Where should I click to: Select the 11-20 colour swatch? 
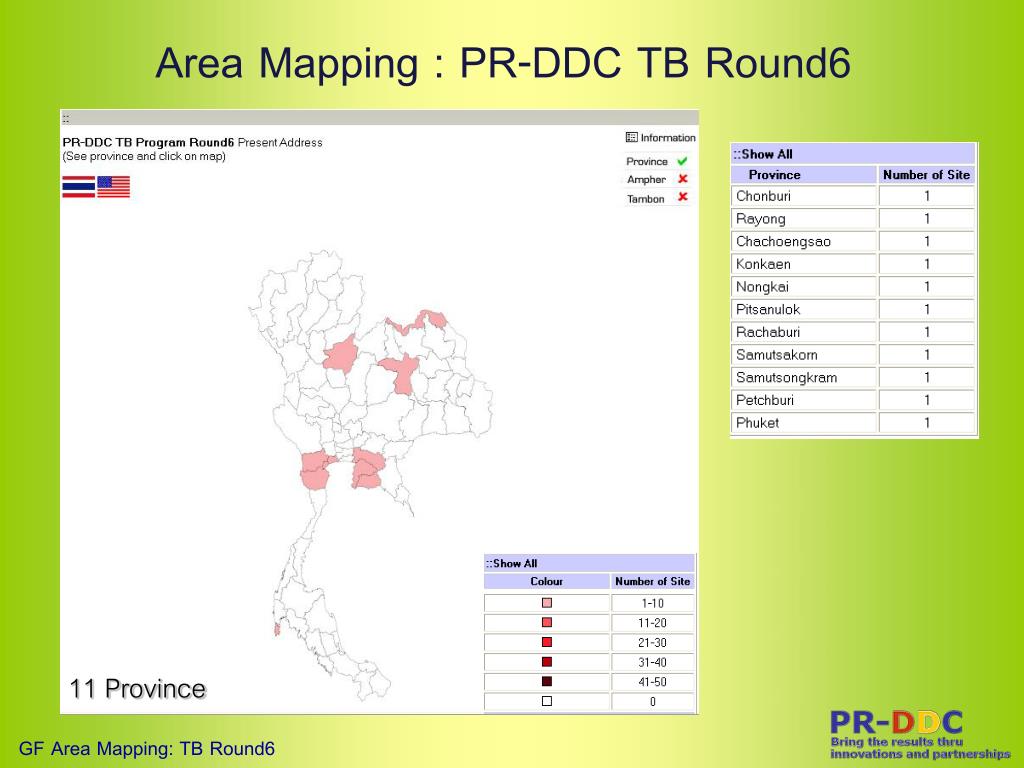point(547,622)
